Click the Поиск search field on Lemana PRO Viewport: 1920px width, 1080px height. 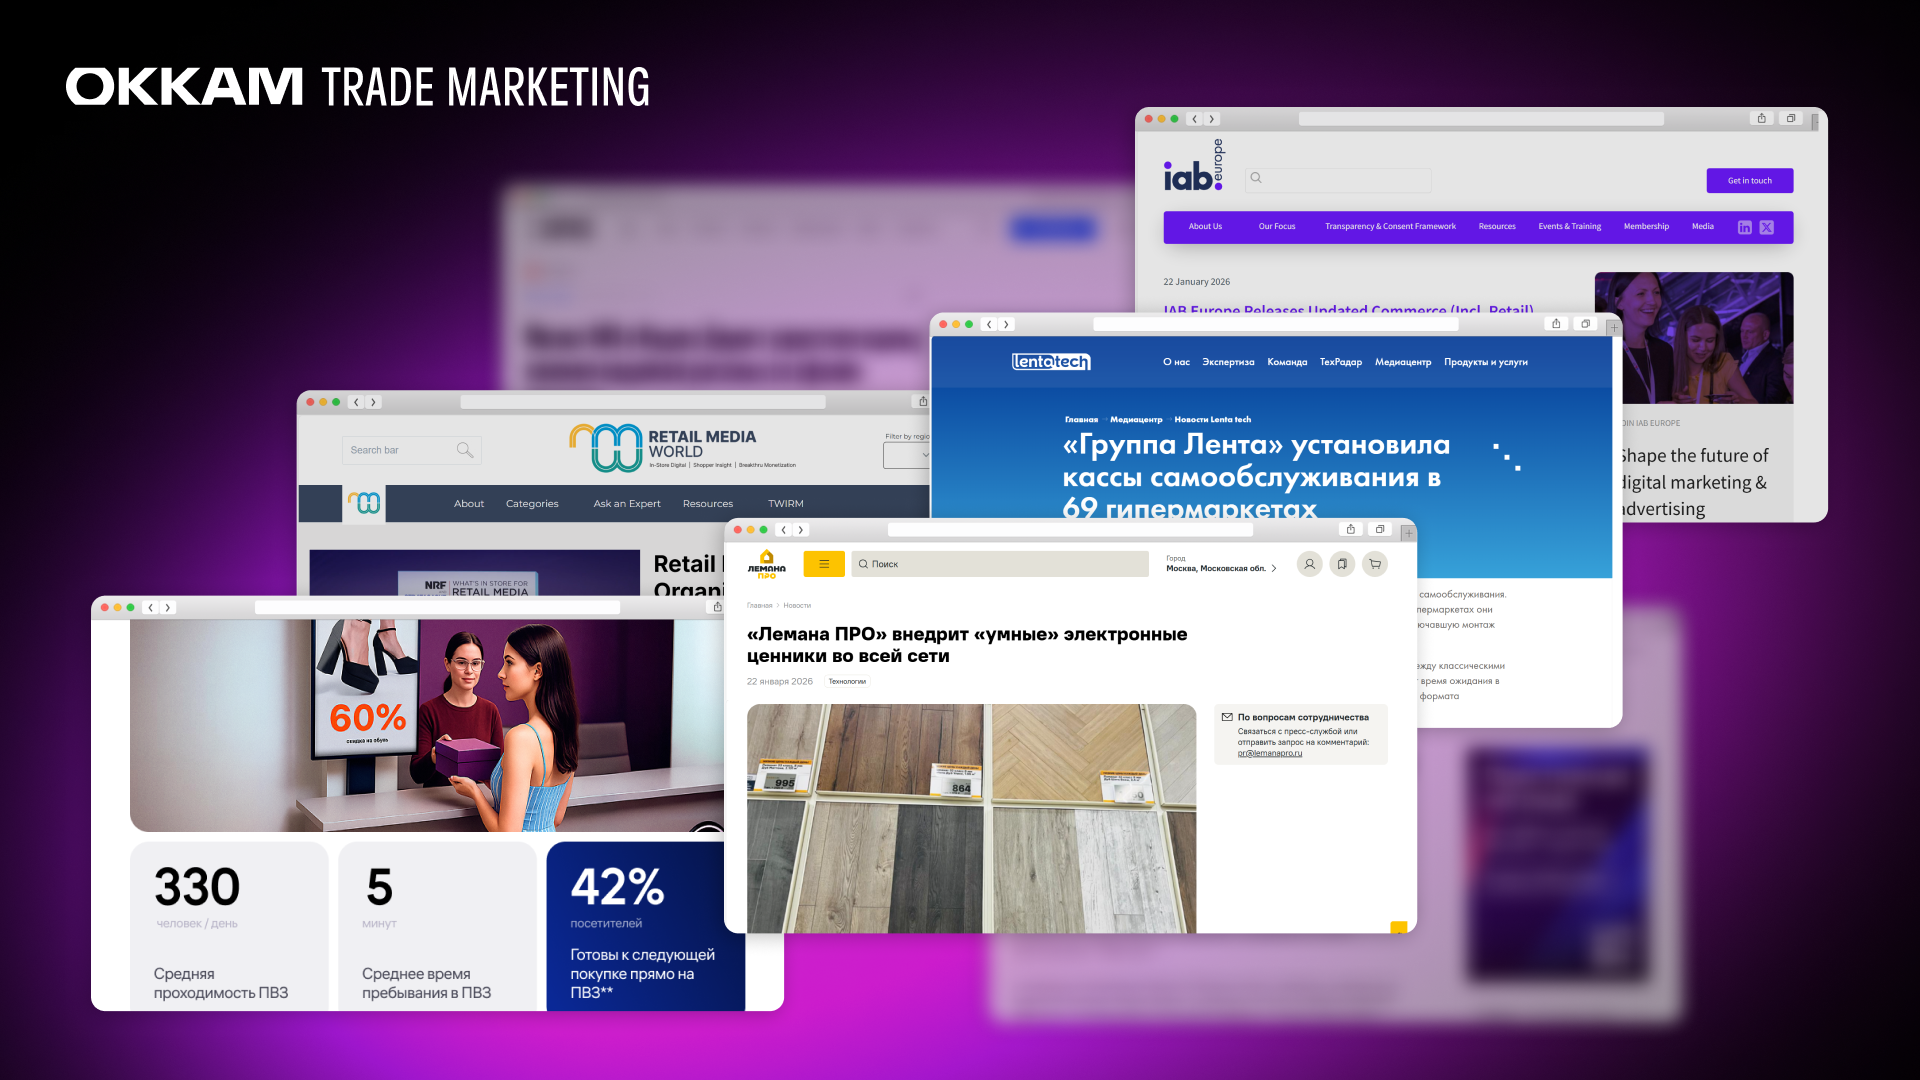click(x=1000, y=564)
